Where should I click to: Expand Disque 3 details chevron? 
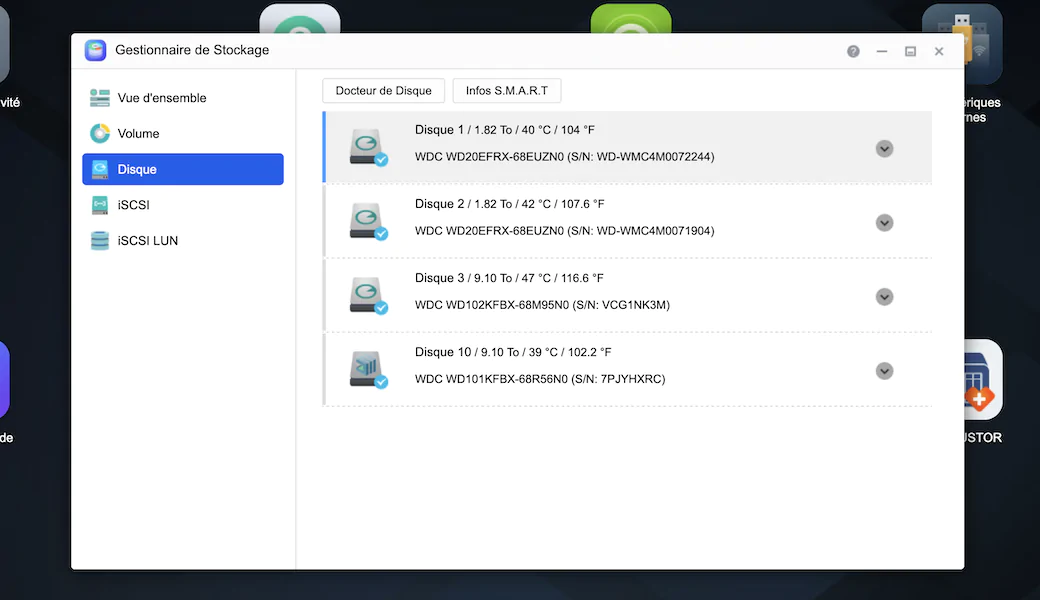884,297
